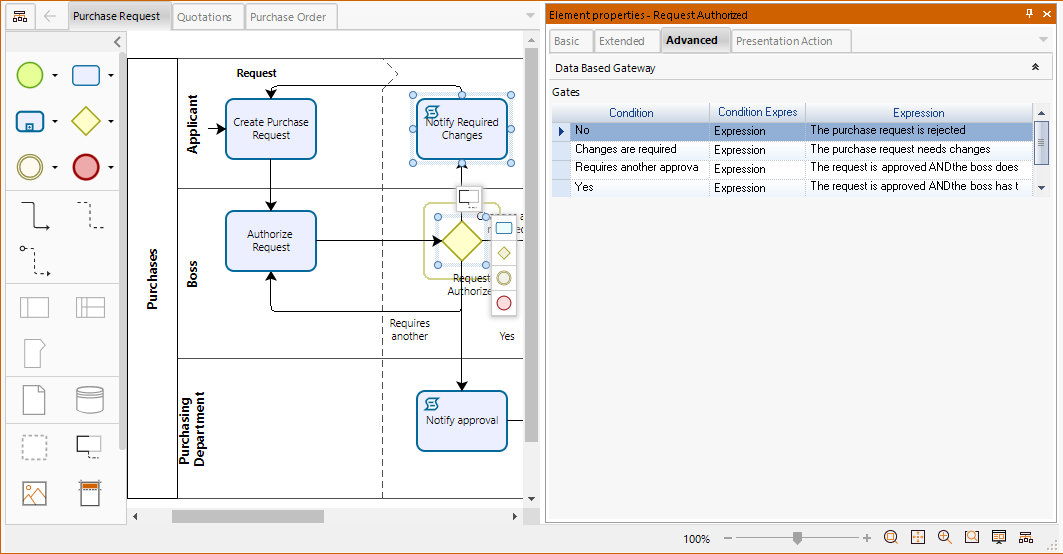The image size is (1063, 554).
Task: Collapse the Data Based Gateway section
Action: click(1035, 67)
